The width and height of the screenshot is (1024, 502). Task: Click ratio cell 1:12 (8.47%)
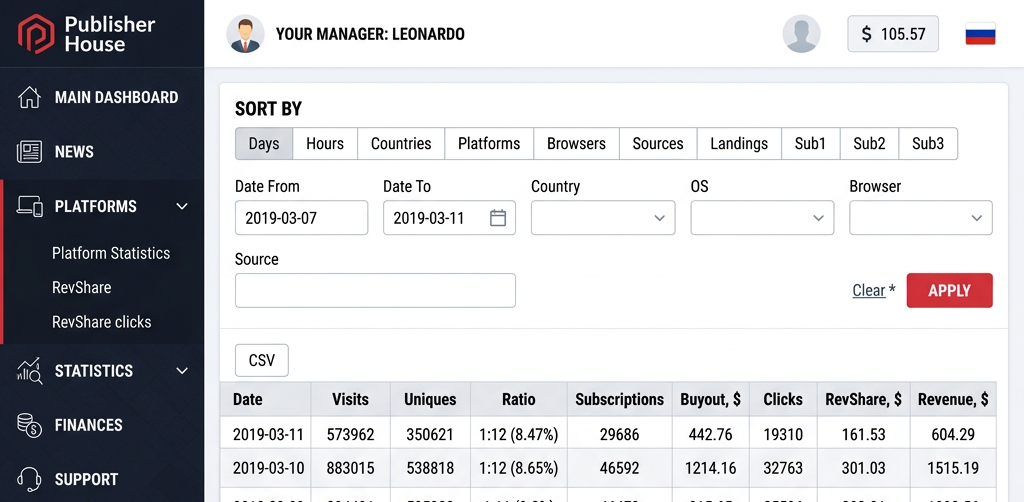(519, 434)
